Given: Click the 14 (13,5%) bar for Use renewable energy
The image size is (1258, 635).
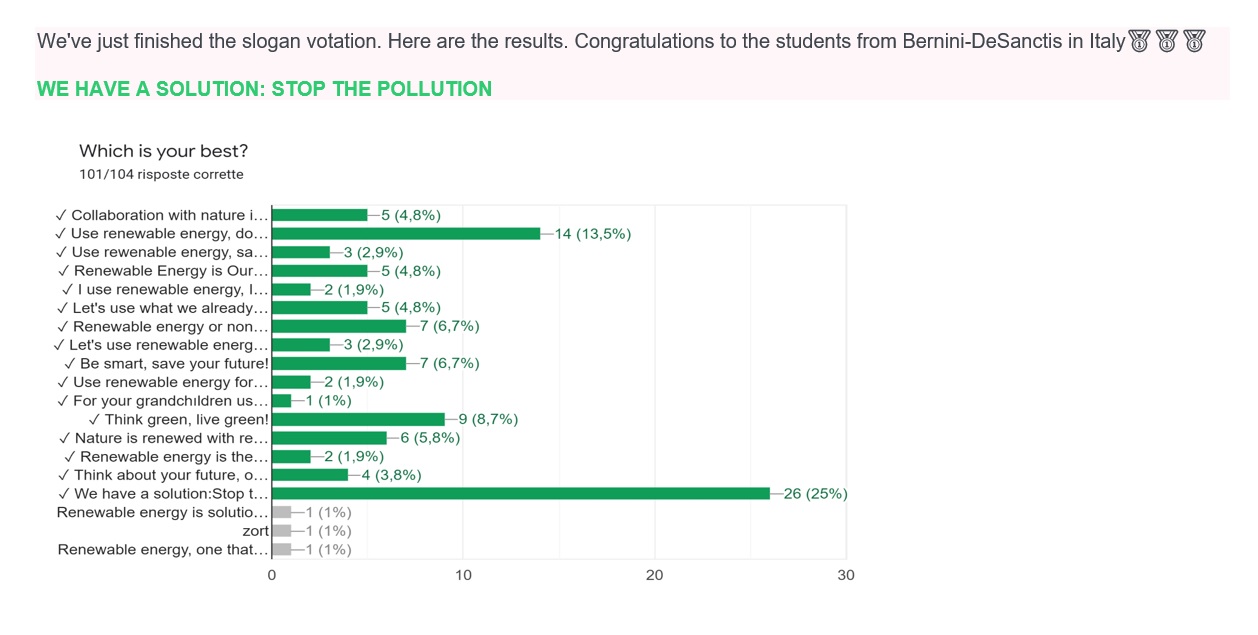Looking at the screenshot, I should [406, 233].
